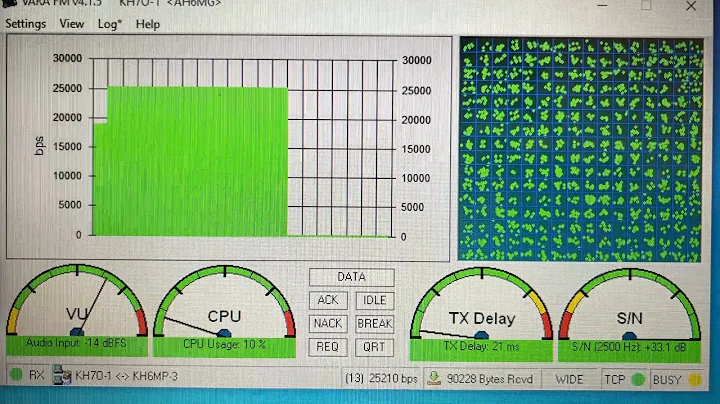
Task: Click the green TCP status LED
Action: tap(638, 379)
